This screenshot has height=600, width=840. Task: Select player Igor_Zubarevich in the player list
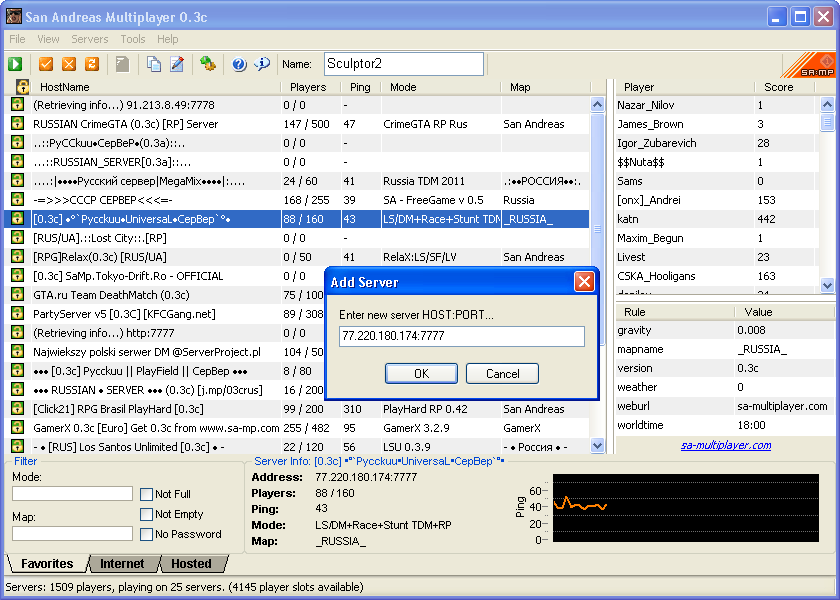(717, 143)
